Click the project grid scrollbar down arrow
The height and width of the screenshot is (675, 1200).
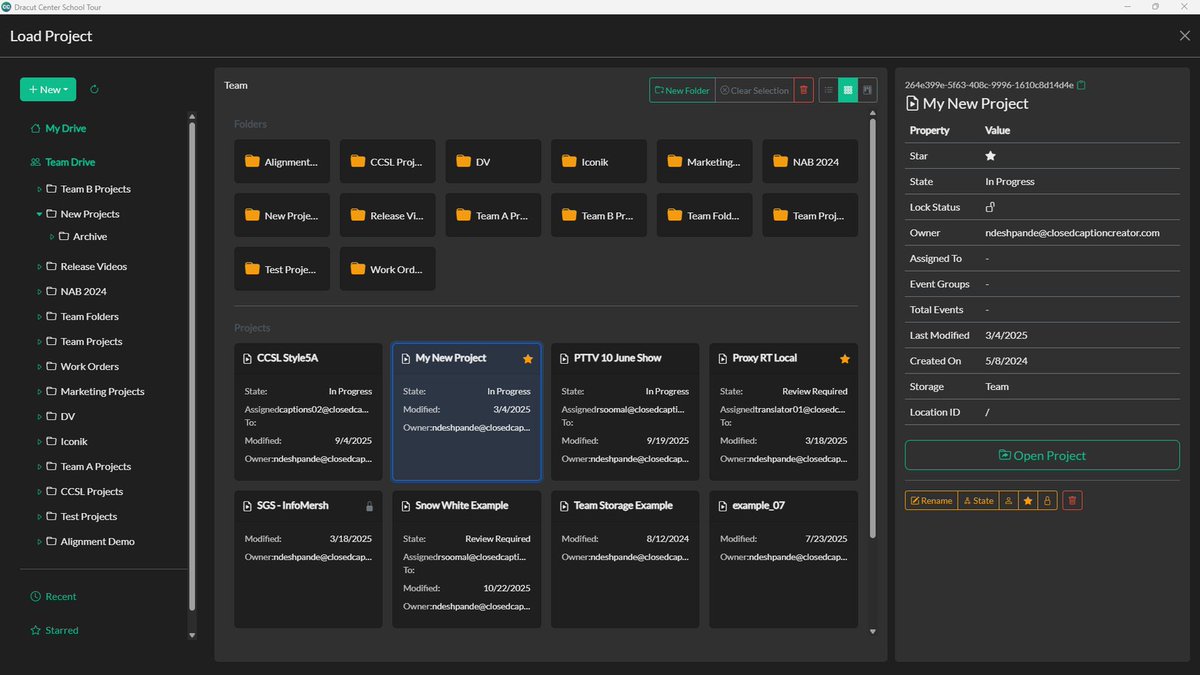(873, 632)
